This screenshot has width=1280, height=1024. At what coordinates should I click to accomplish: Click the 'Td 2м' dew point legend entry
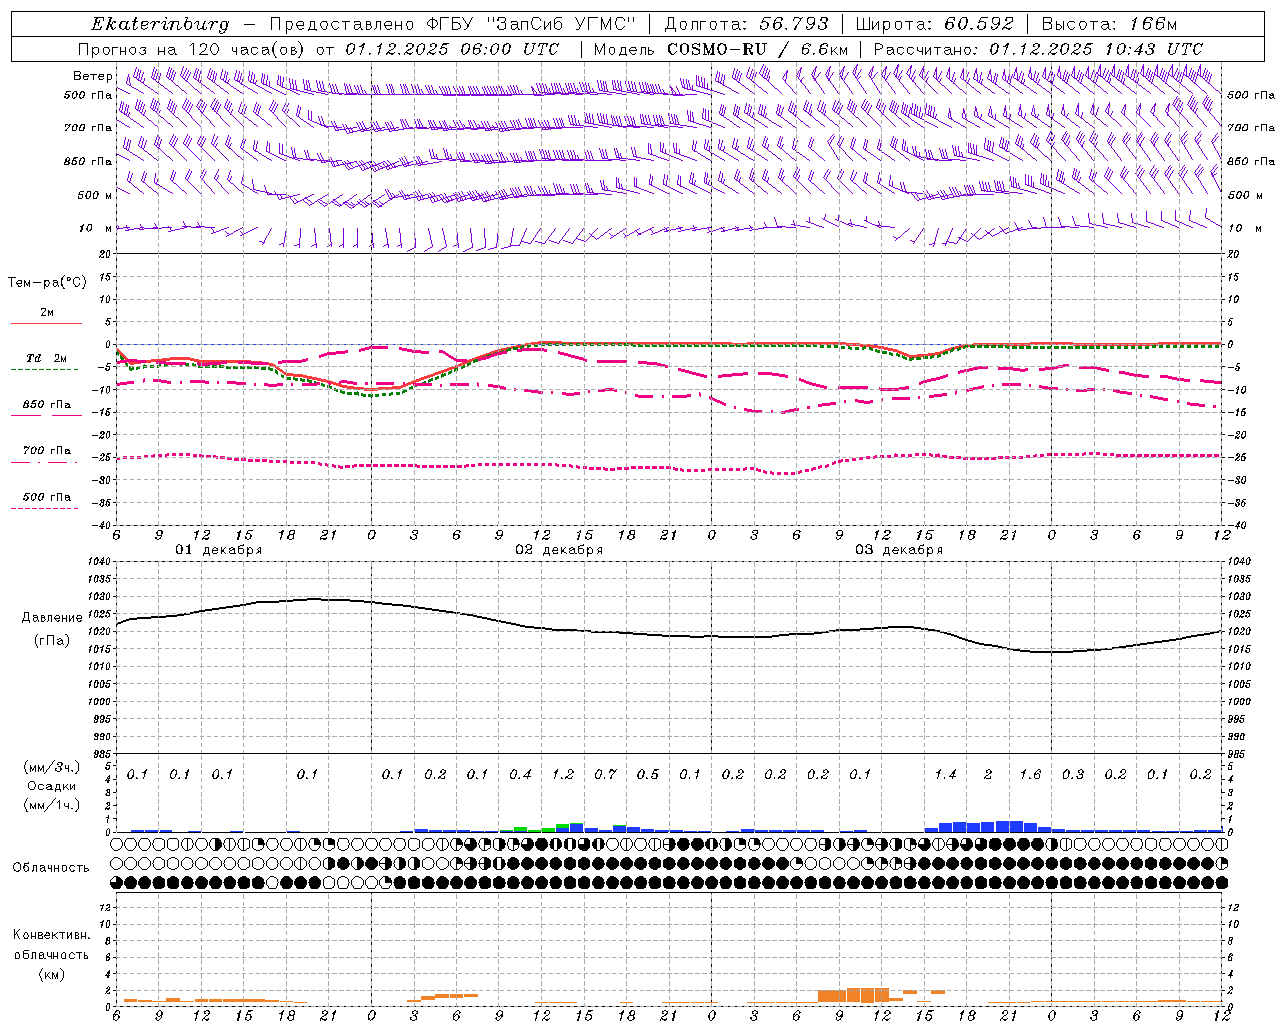point(47,358)
